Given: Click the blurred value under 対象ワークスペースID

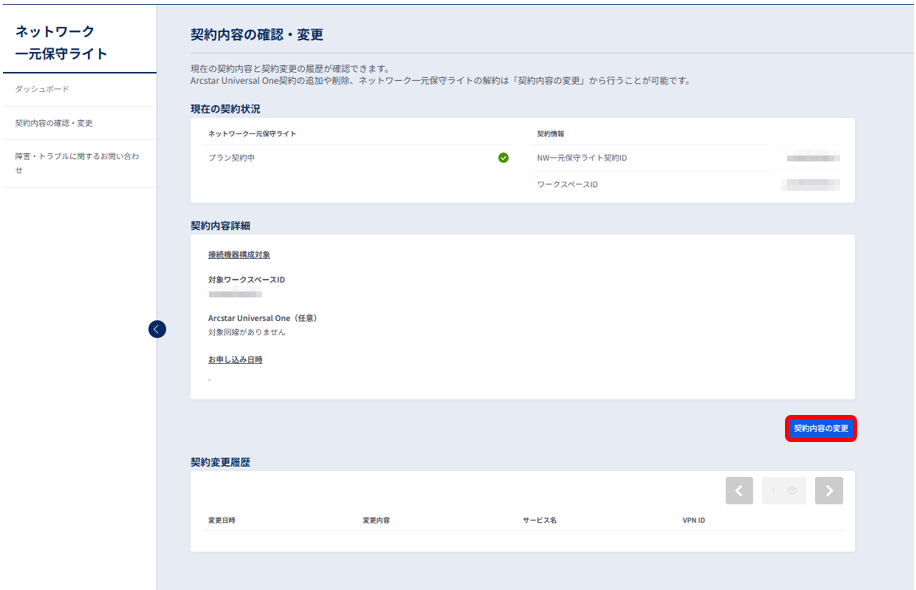Looking at the screenshot, I should (235, 294).
